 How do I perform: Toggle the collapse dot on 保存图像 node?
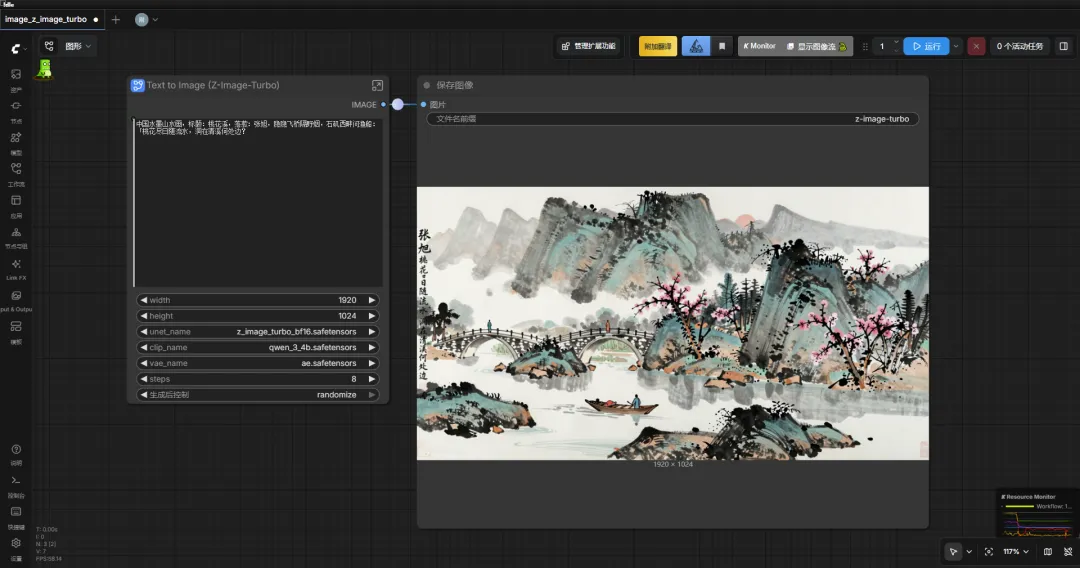[426, 86]
